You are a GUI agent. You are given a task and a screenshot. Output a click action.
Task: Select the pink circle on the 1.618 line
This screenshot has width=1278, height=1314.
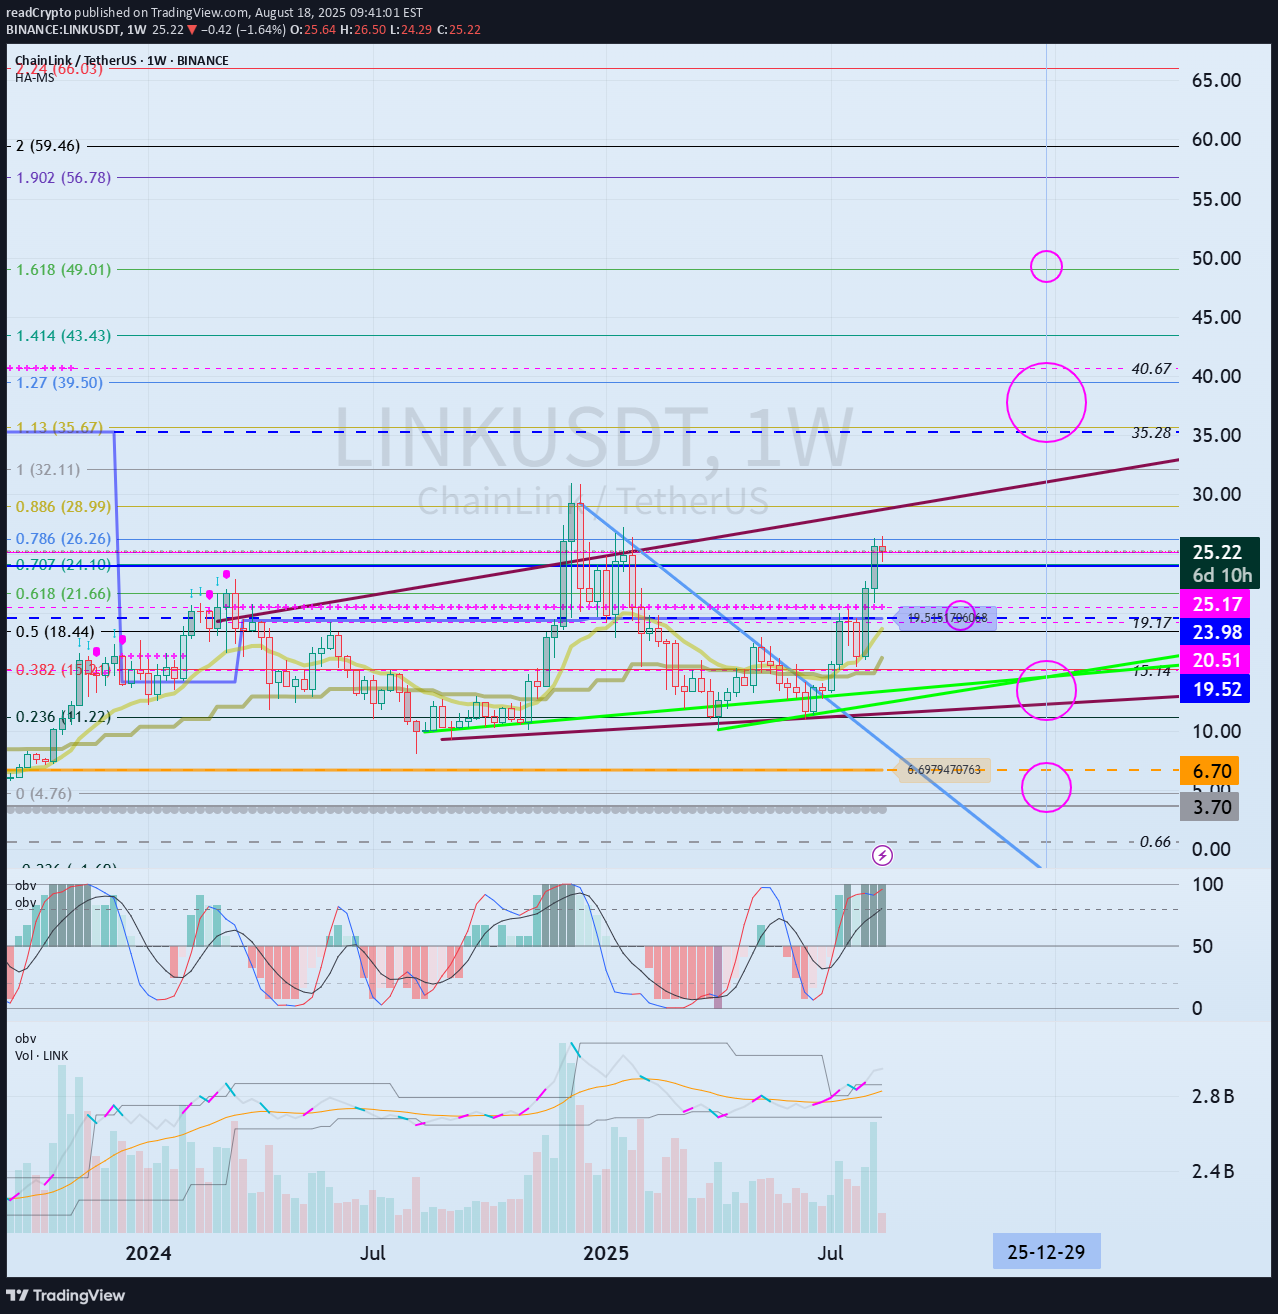pos(1046,266)
